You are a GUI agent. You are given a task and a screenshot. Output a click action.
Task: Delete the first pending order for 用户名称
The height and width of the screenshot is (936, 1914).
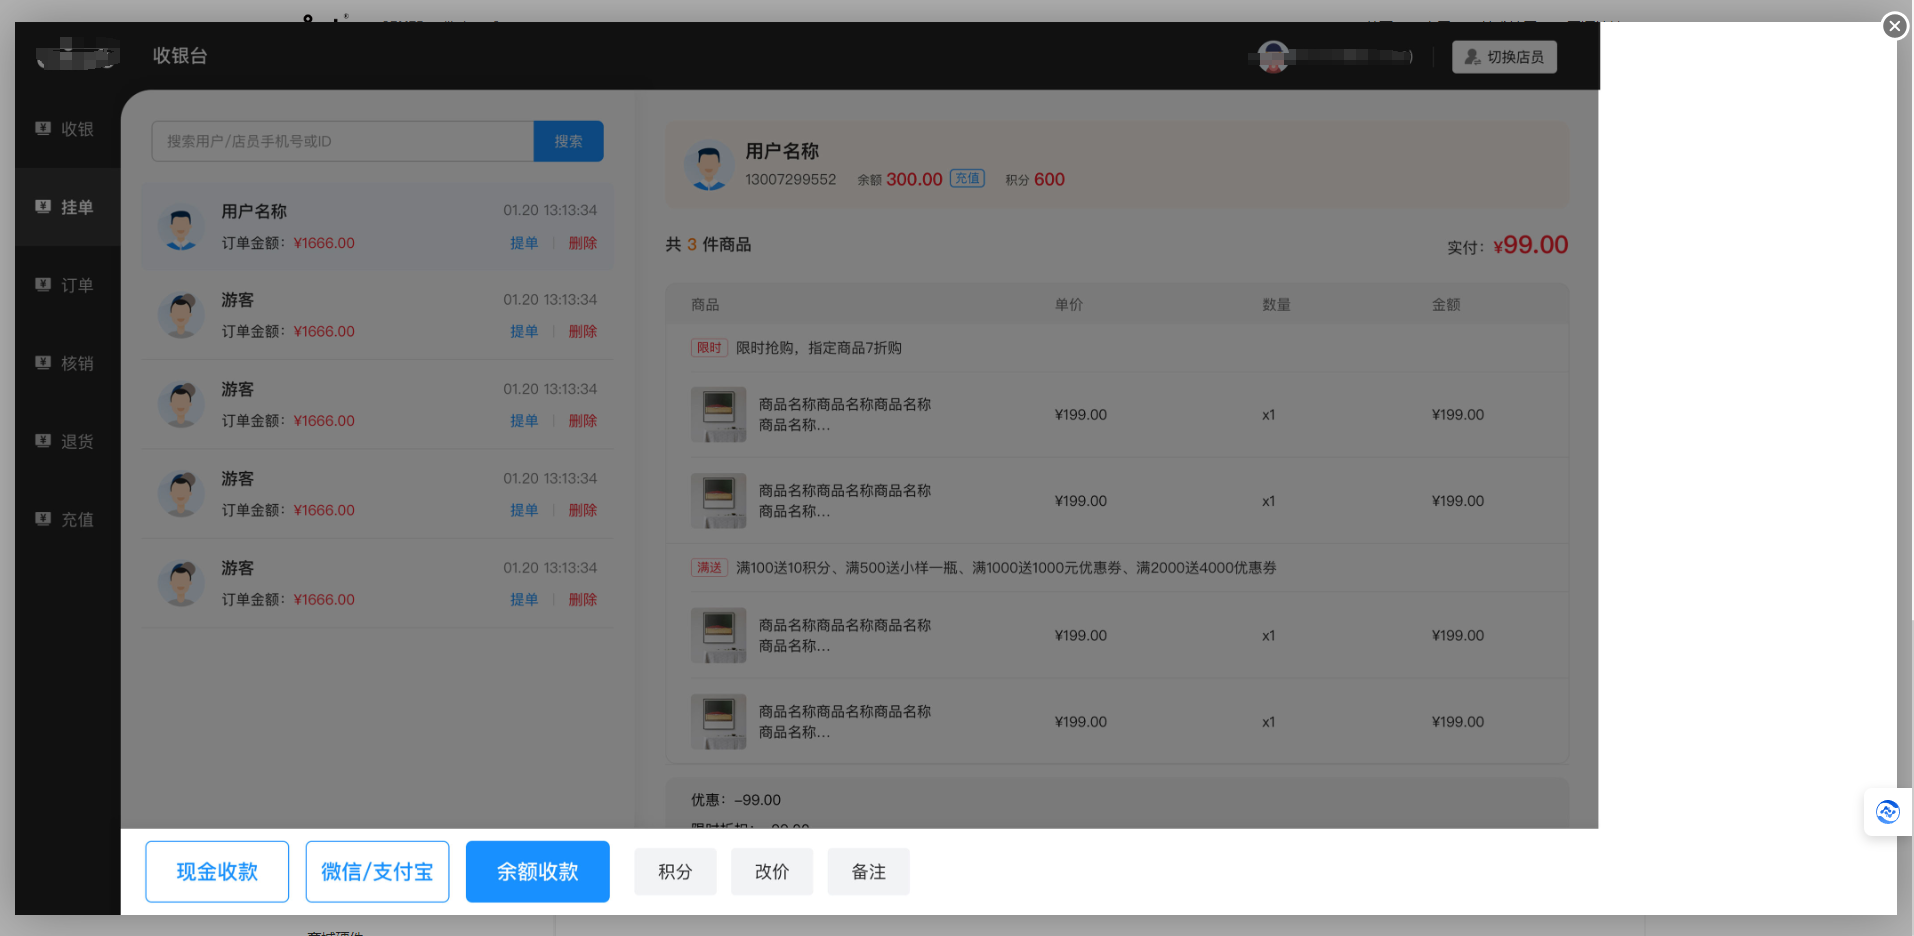coord(582,243)
